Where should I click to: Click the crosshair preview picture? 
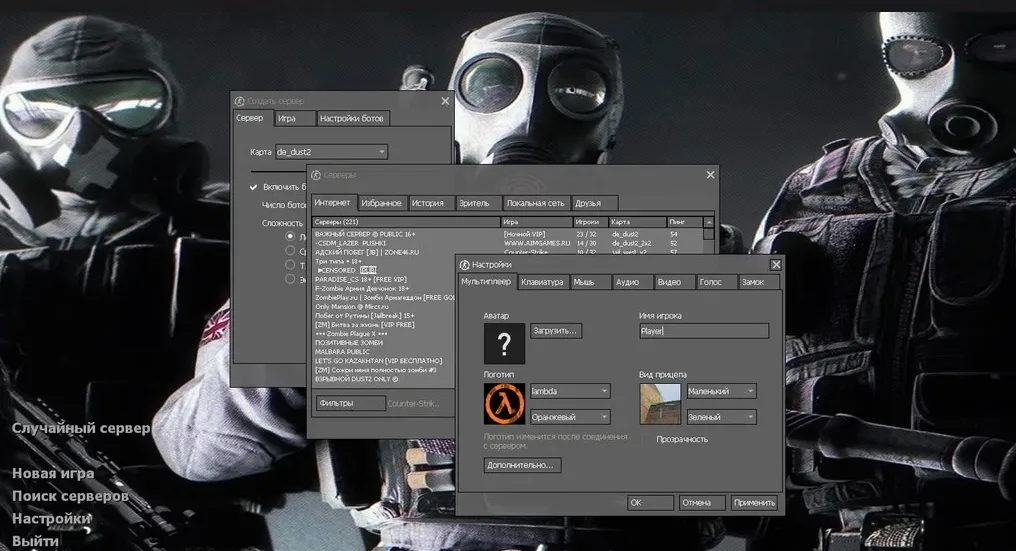pos(659,404)
